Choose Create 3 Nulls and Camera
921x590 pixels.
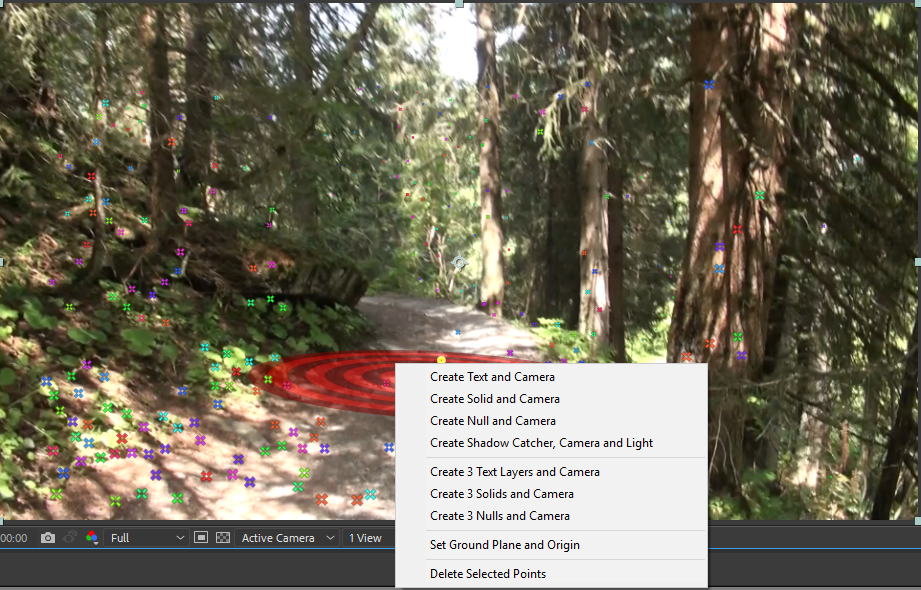tap(551, 516)
